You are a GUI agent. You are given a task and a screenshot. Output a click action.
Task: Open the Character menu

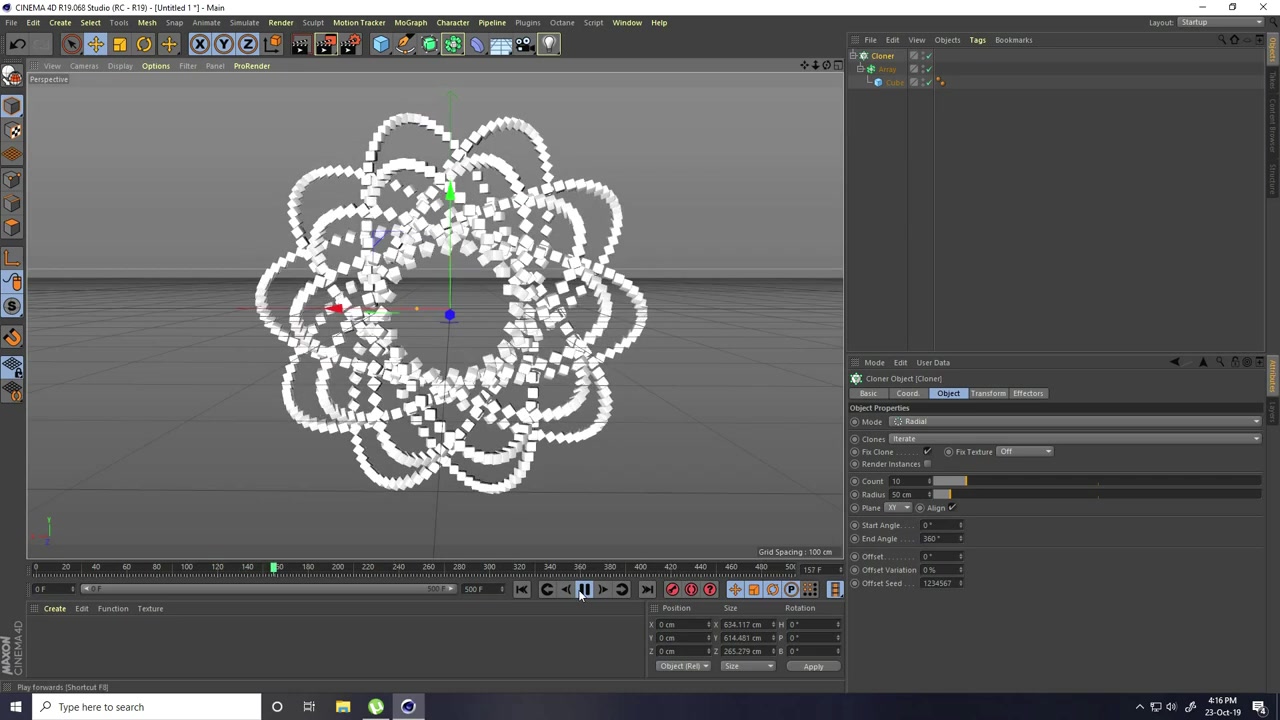pyautogui.click(x=453, y=22)
